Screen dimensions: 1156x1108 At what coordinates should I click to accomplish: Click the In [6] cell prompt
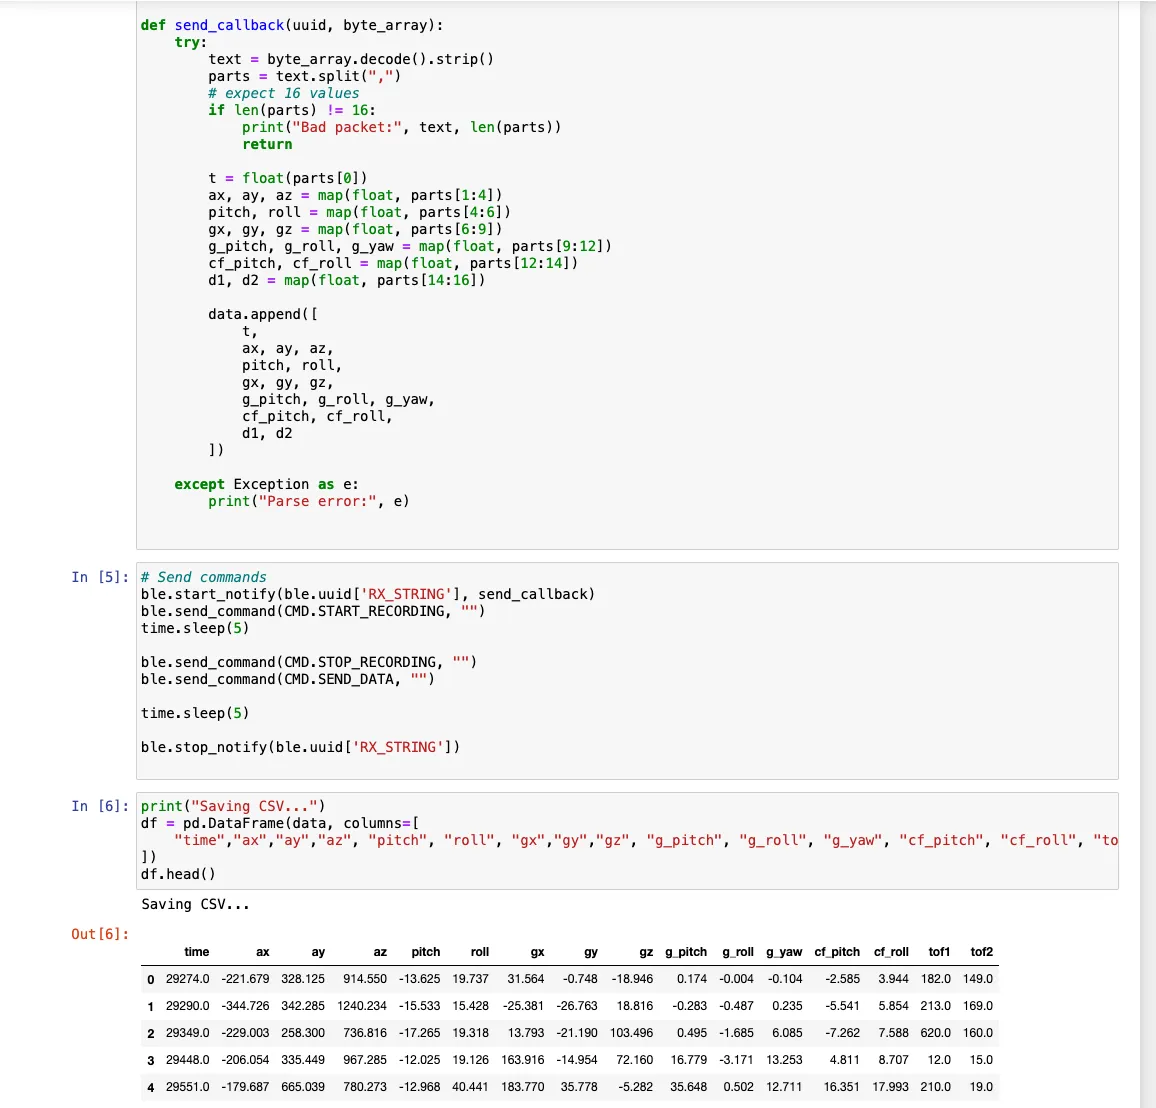(100, 806)
